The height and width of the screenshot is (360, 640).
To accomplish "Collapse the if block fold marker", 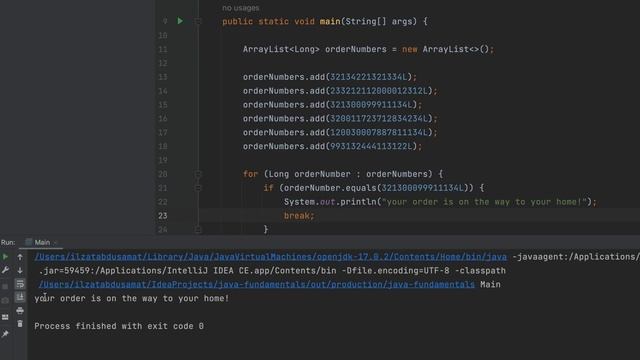I will [198, 188].
